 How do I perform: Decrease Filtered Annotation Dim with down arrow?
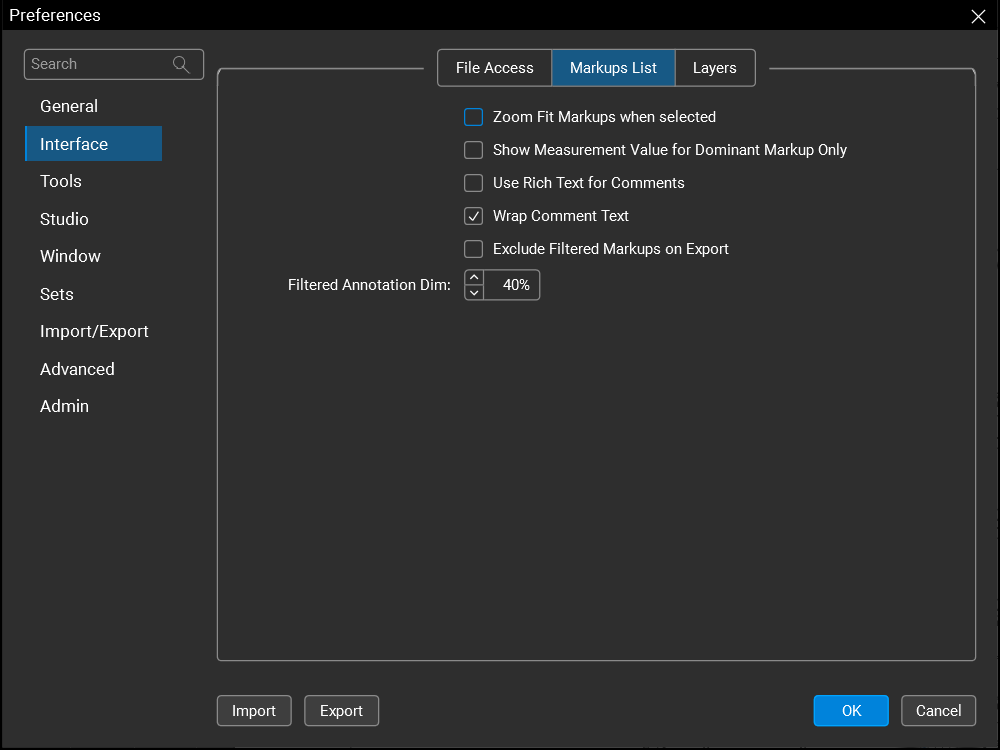pyautogui.click(x=474, y=292)
